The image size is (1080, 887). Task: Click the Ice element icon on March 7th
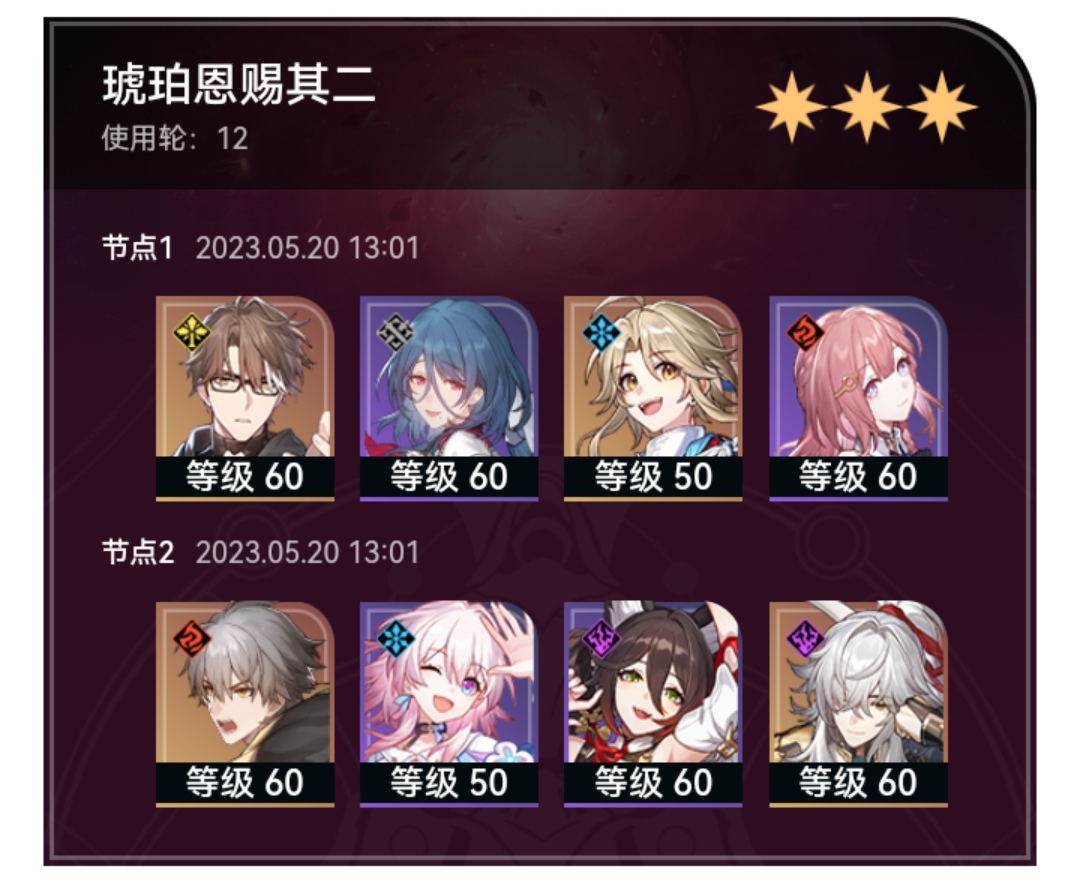pyautogui.click(x=395, y=638)
